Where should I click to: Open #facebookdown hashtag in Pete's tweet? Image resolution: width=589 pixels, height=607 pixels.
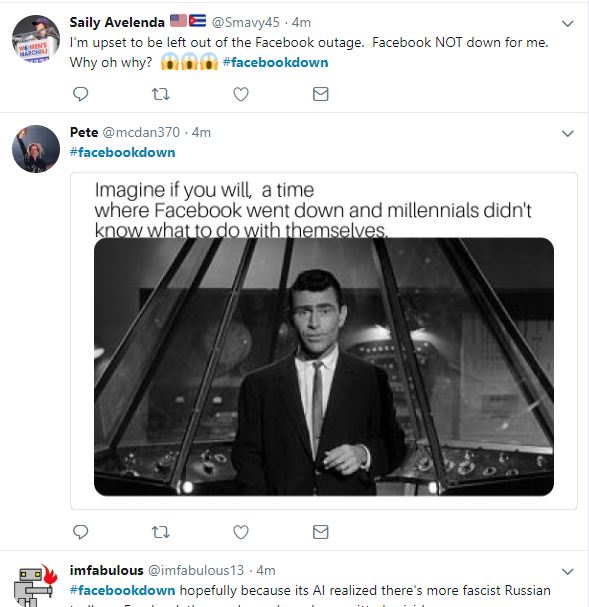coord(122,152)
